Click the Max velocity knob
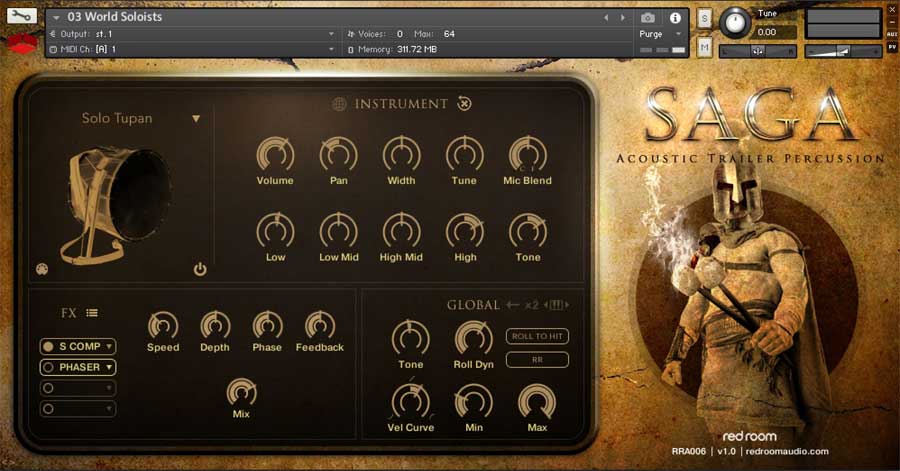900x471 pixels. (x=537, y=402)
